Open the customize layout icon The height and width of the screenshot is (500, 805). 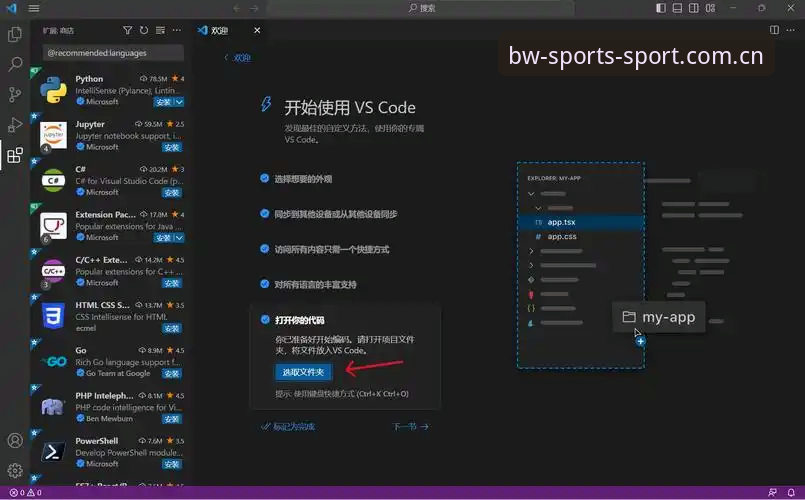pyautogui.click(x=710, y=8)
